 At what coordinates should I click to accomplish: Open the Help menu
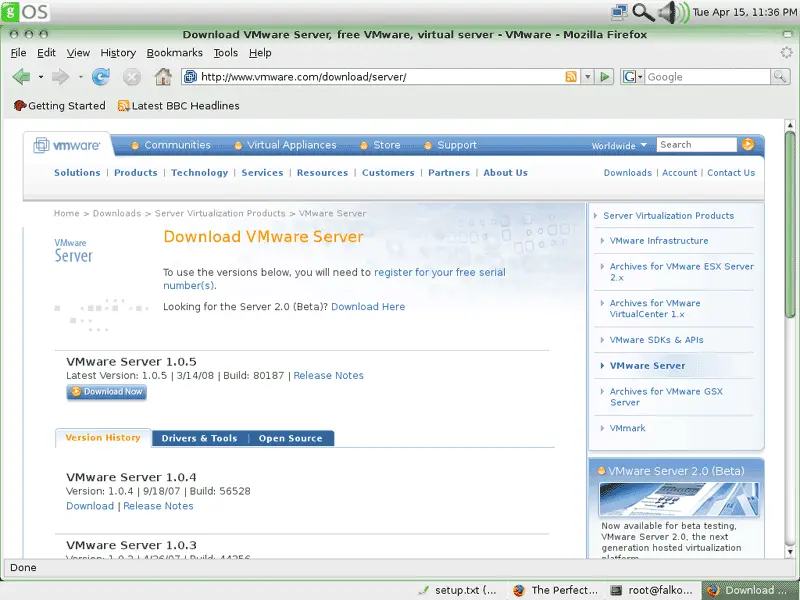click(260, 53)
